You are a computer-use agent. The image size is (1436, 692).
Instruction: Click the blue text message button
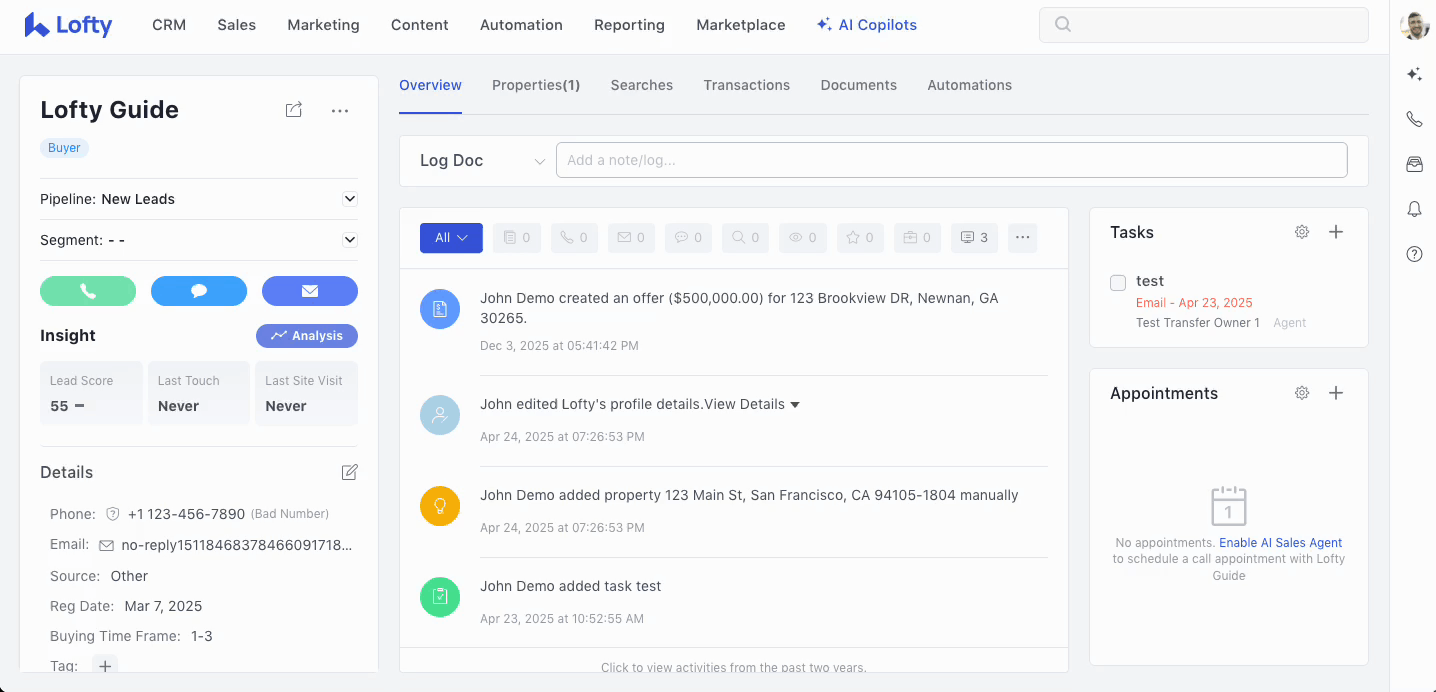coord(199,291)
